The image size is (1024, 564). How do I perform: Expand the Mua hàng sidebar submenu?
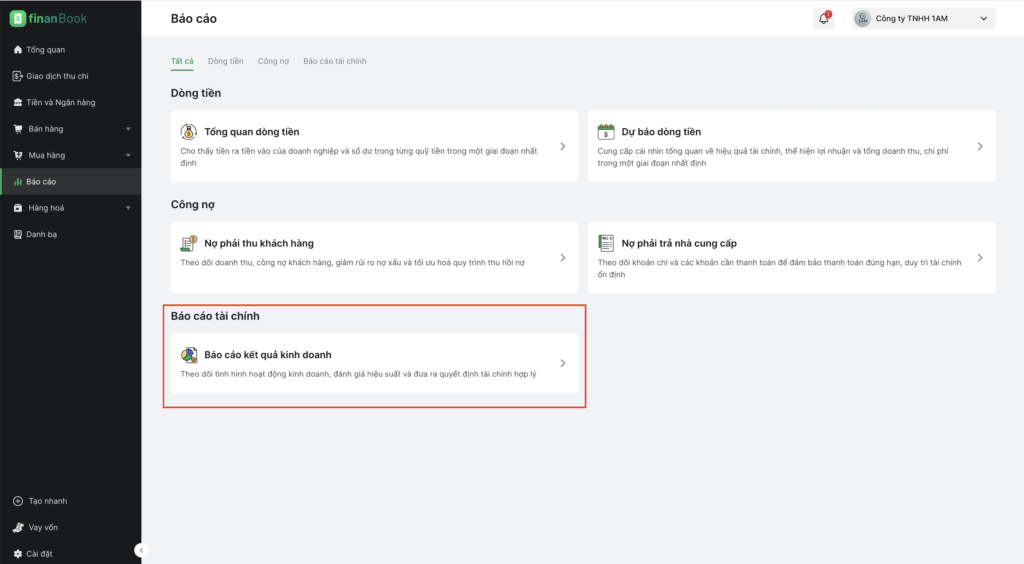coord(128,155)
